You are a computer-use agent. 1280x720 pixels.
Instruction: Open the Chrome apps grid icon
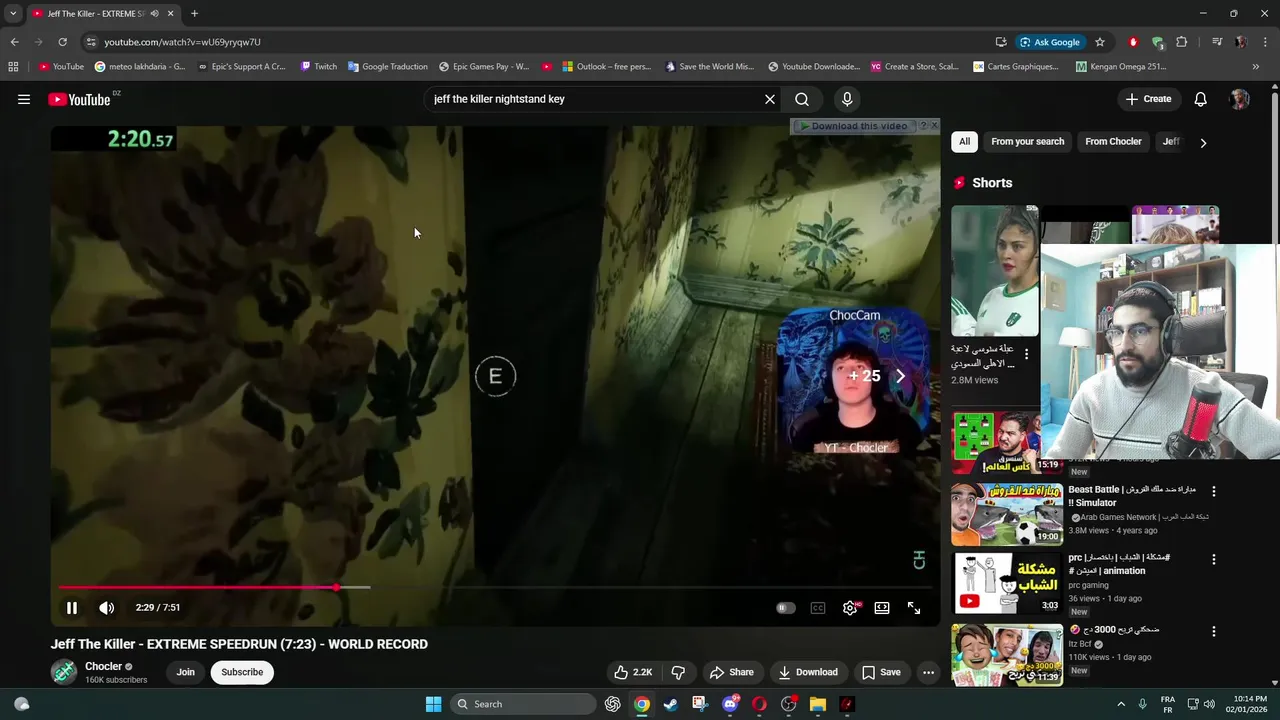point(13,67)
